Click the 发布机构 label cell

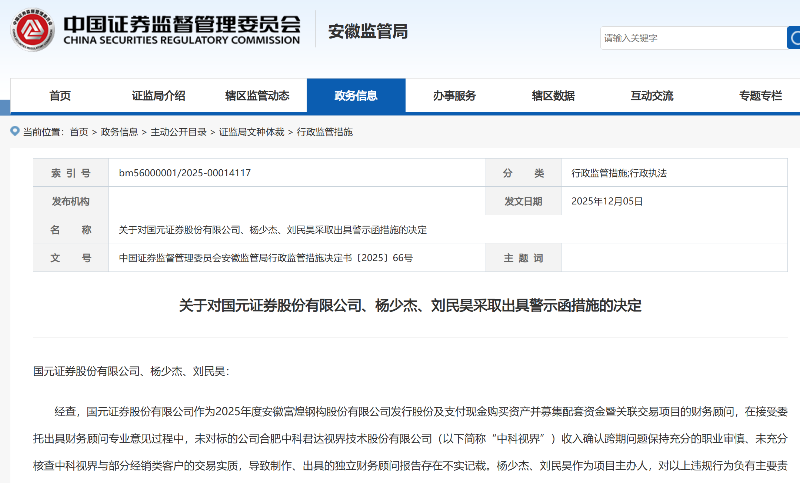click(x=71, y=201)
